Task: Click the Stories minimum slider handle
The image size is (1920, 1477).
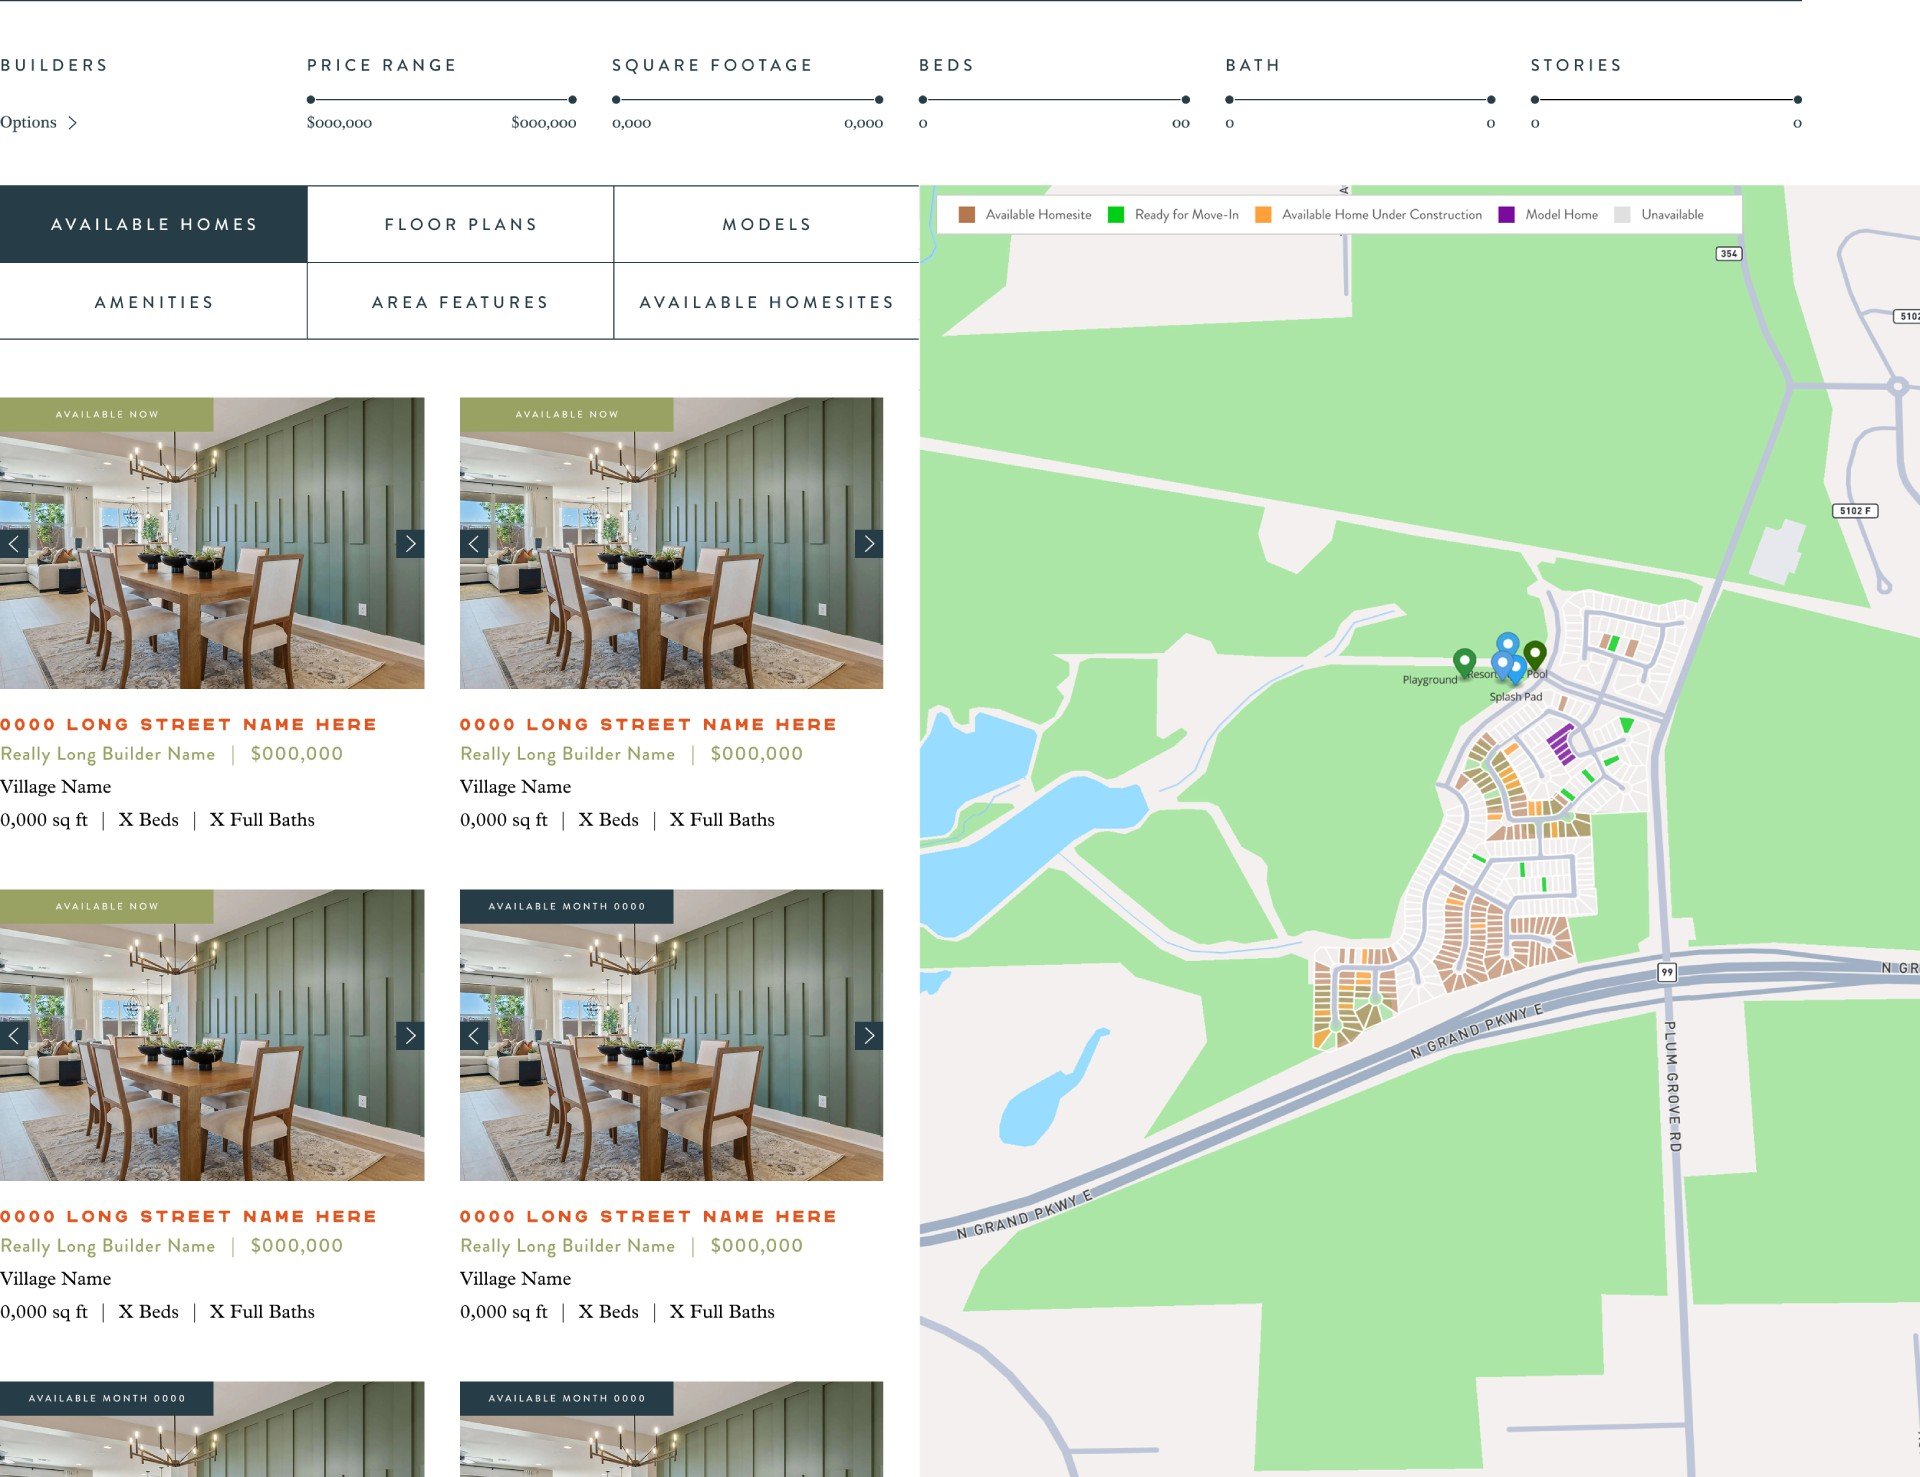Action: (1535, 100)
